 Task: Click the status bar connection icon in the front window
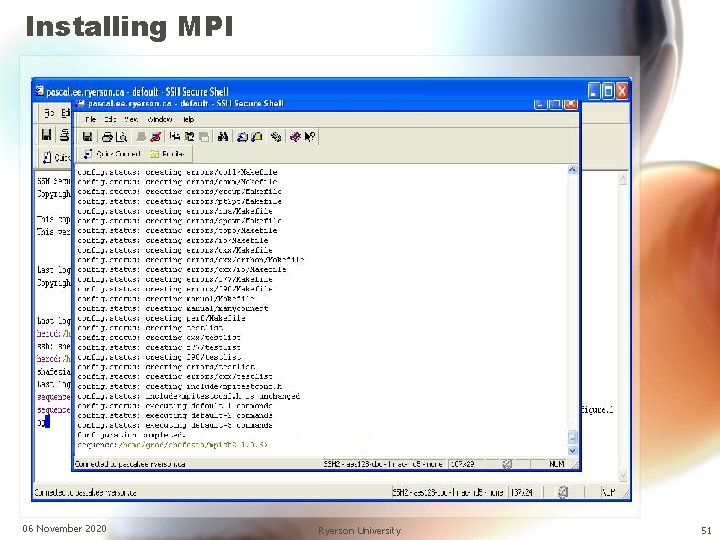tap(506, 464)
